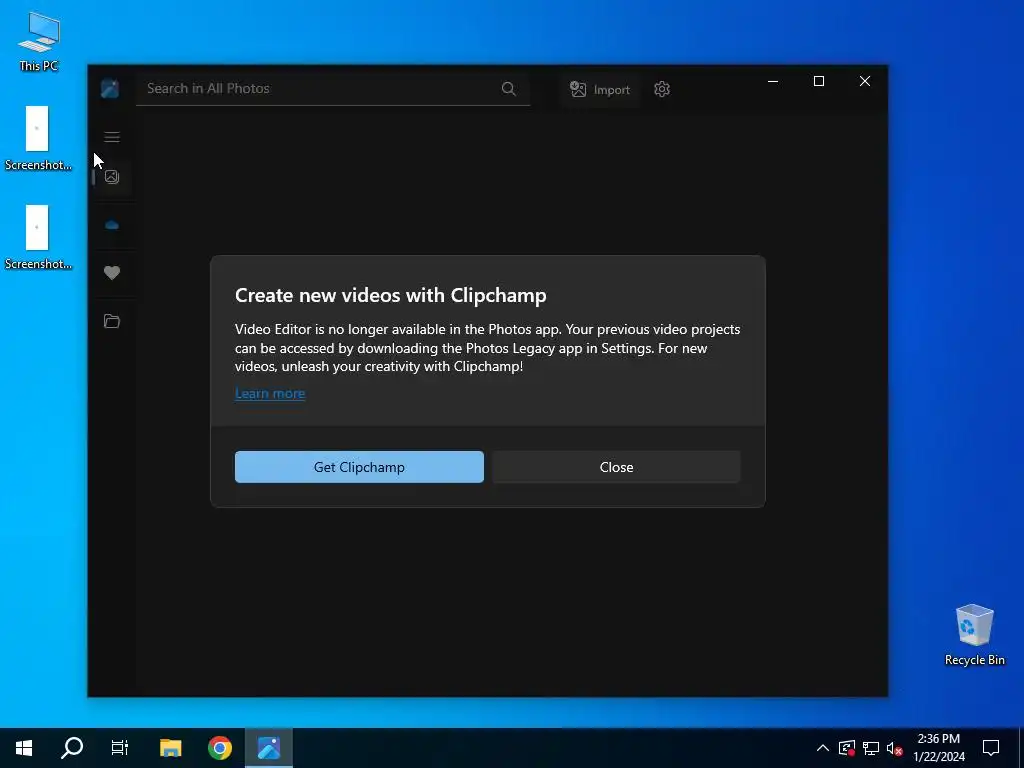Click the Import button
The image size is (1024, 768).
pos(600,89)
